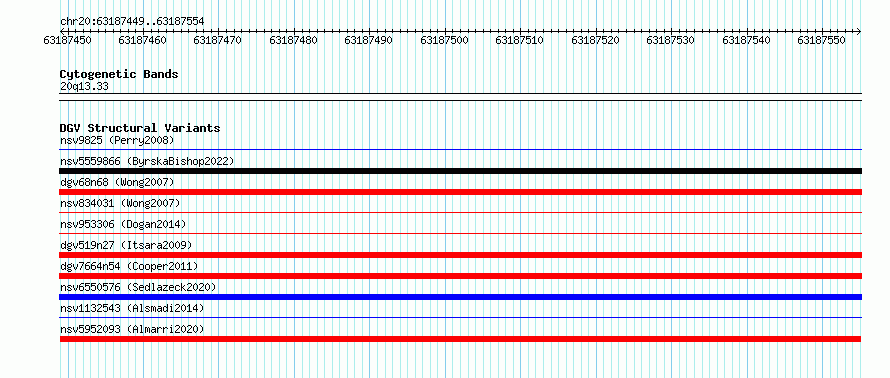
Task: Click the red dgv7664n54 variant bar
Action: coord(460,276)
